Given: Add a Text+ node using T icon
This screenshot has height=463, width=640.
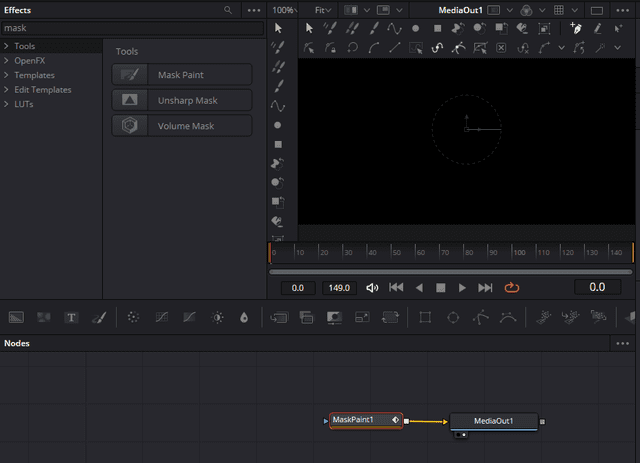Looking at the screenshot, I should coord(71,317).
